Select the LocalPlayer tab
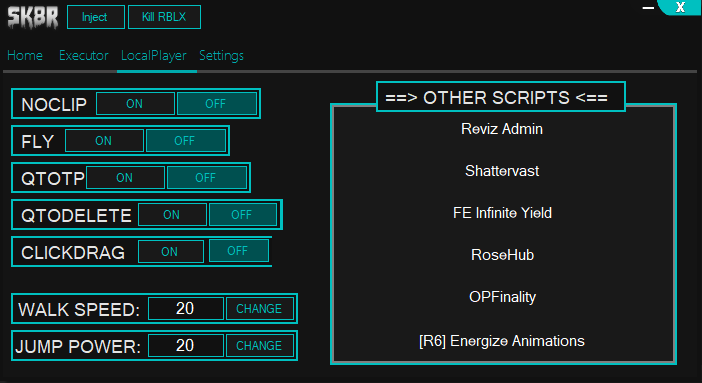This screenshot has height=383, width=702. point(154,56)
